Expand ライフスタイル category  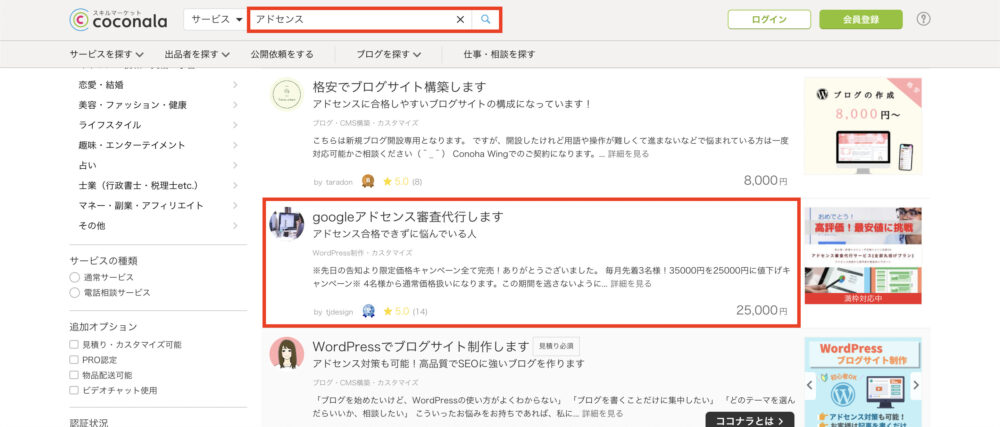click(158, 125)
